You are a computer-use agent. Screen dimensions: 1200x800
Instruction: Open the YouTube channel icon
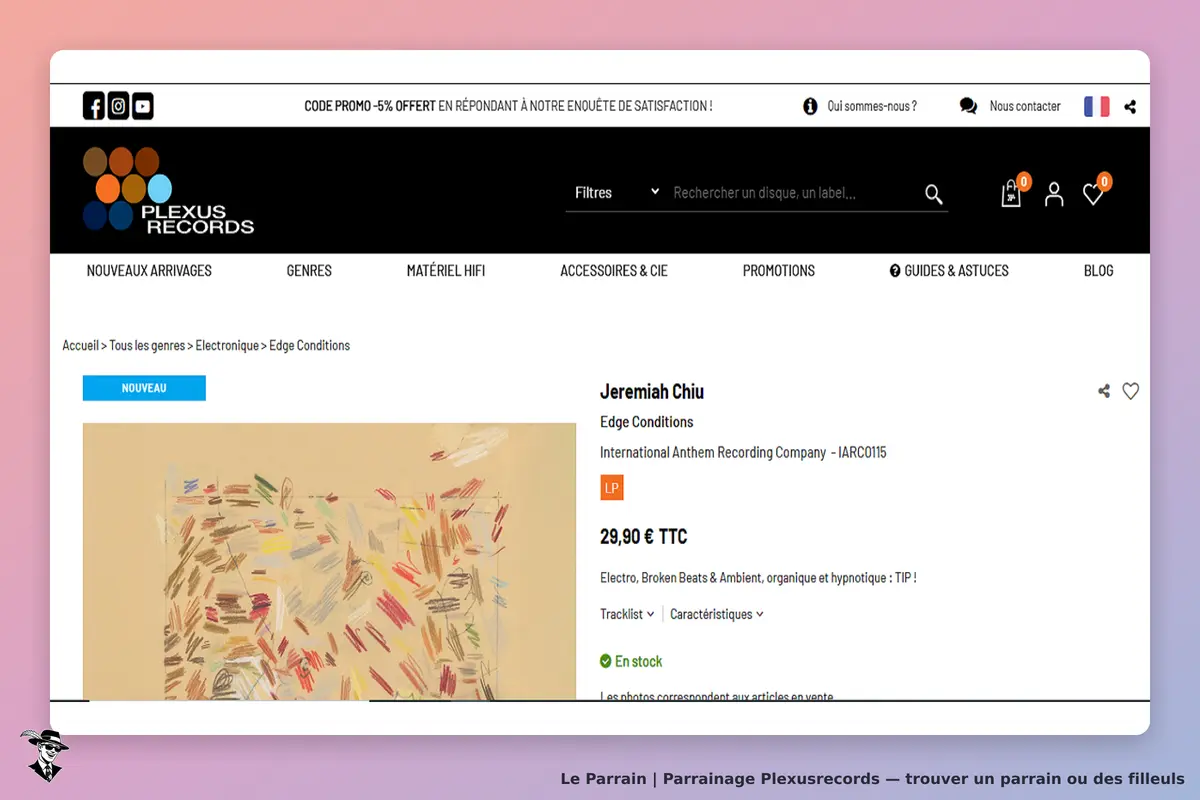coord(143,106)
